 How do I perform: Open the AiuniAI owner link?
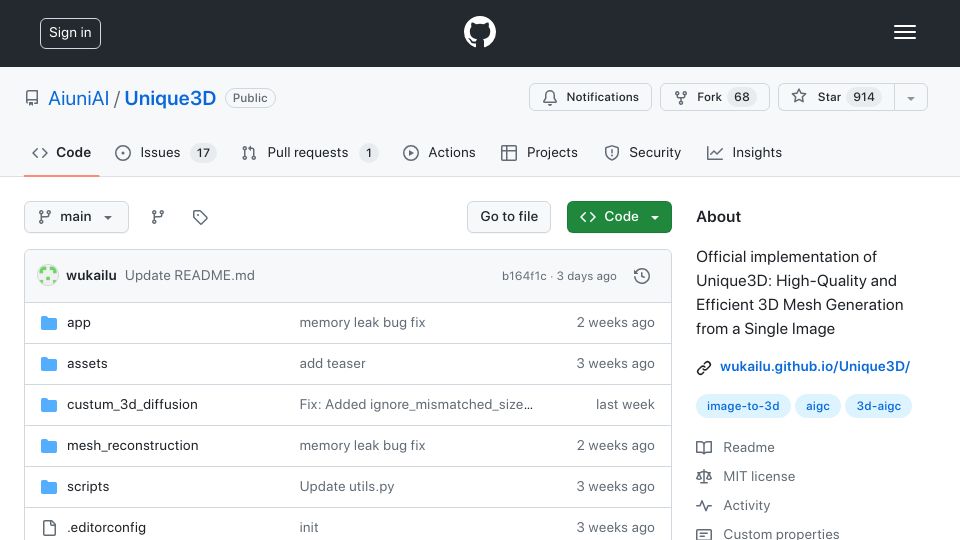(x=78, y=98)
